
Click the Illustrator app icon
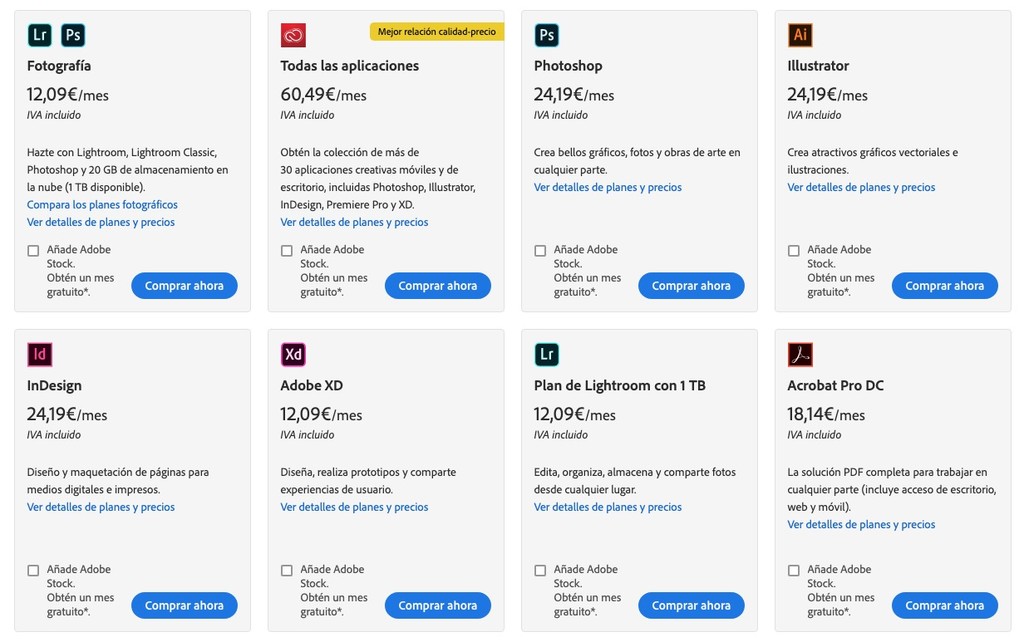800,34
